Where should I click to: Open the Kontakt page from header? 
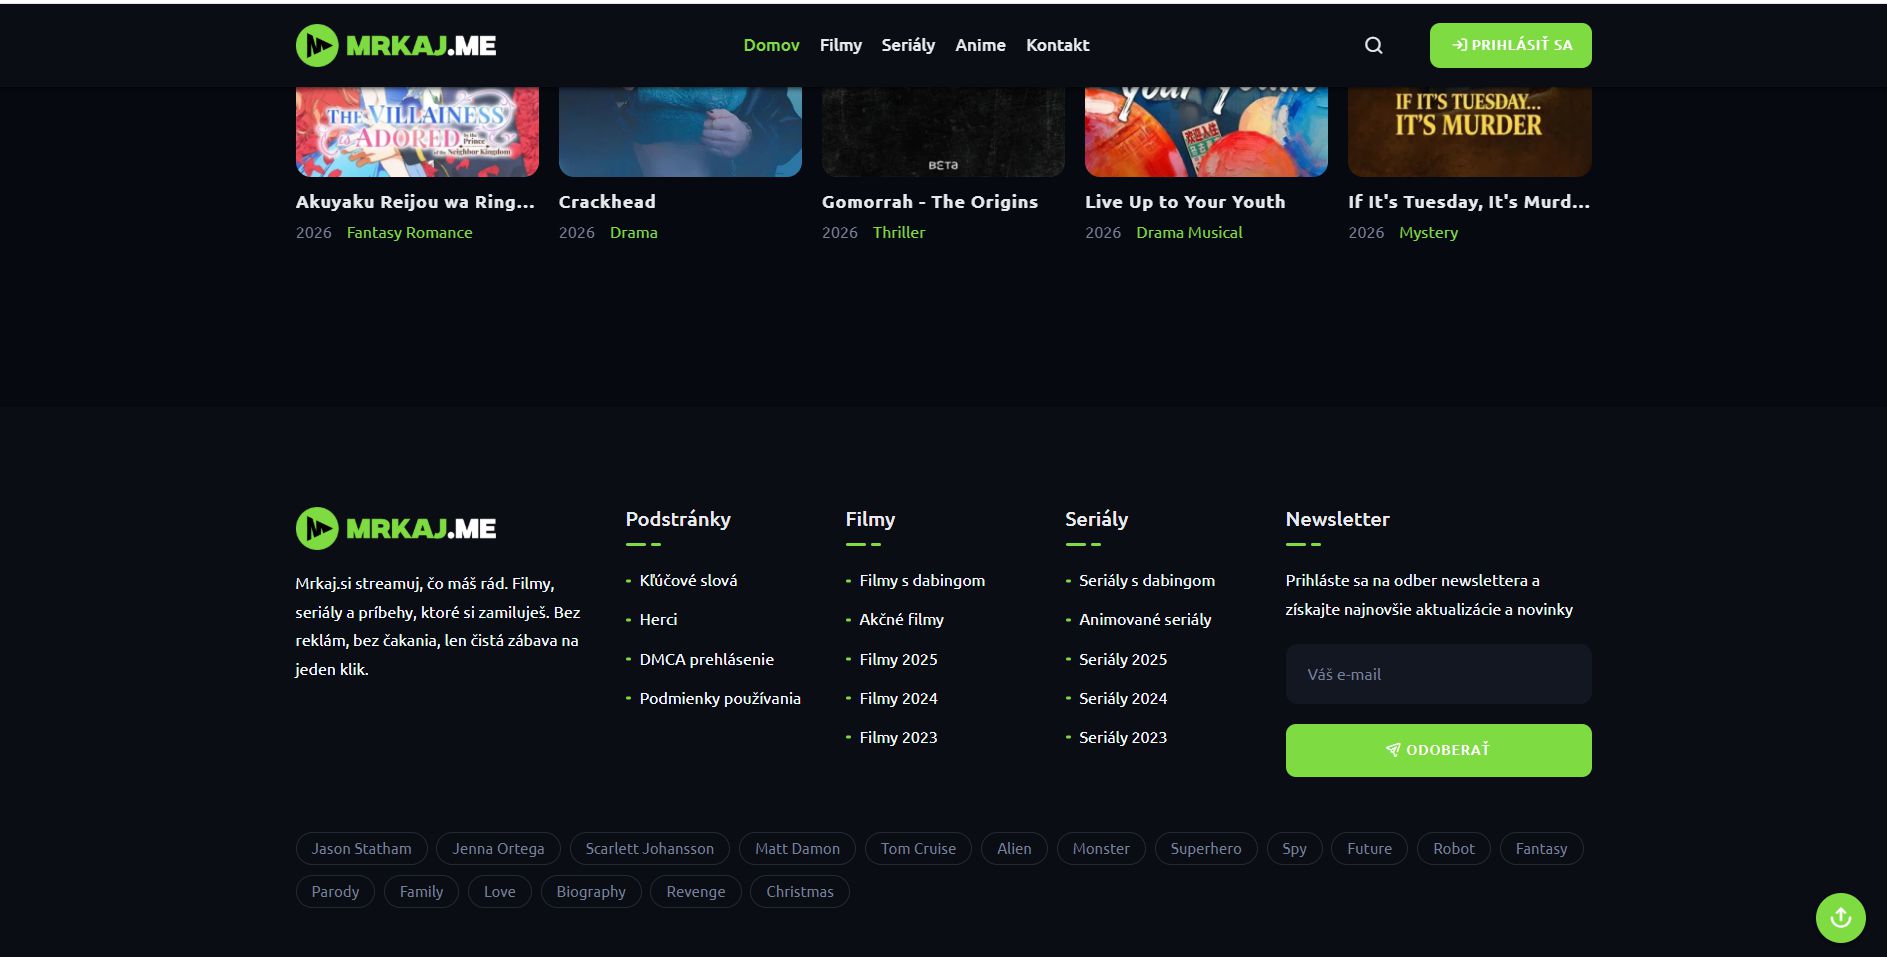(x=1057, y=45)
